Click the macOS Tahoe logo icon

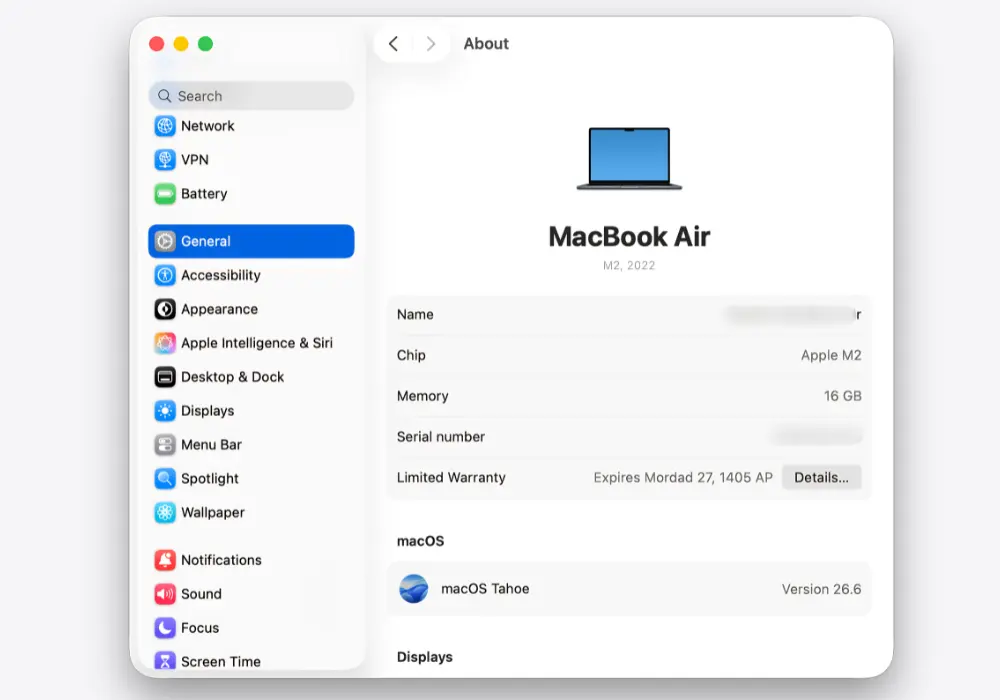click(x=413, y=589)
